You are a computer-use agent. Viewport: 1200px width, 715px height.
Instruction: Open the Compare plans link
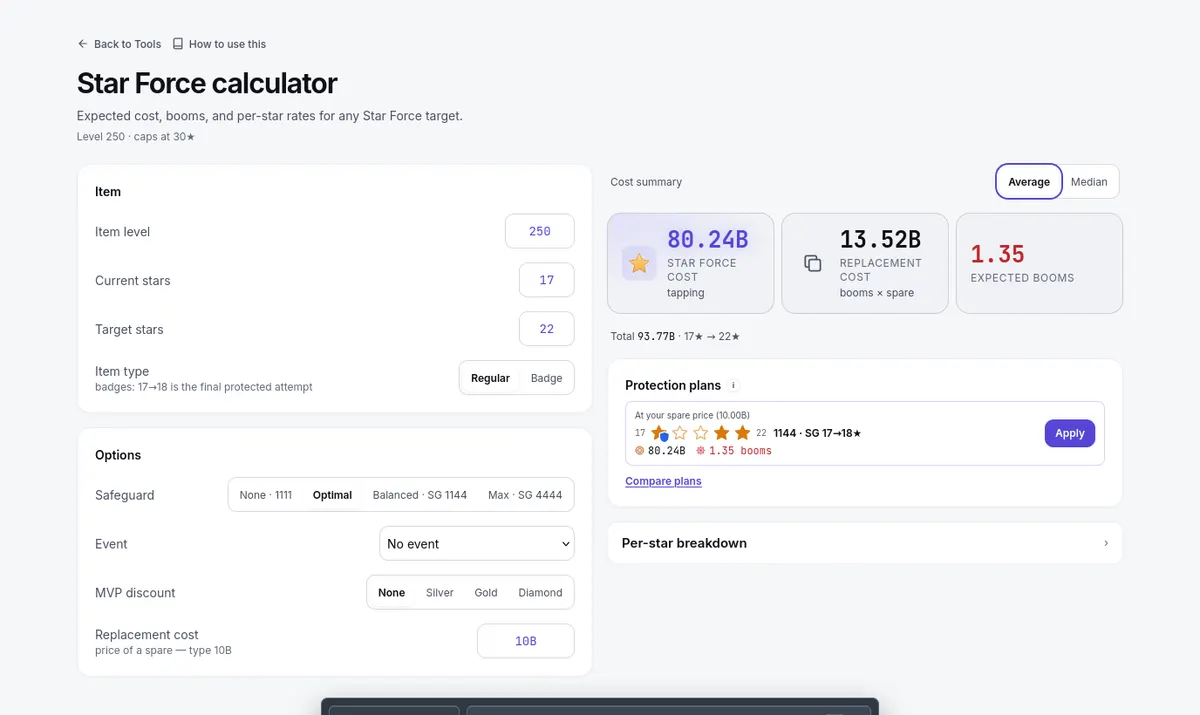663,481
